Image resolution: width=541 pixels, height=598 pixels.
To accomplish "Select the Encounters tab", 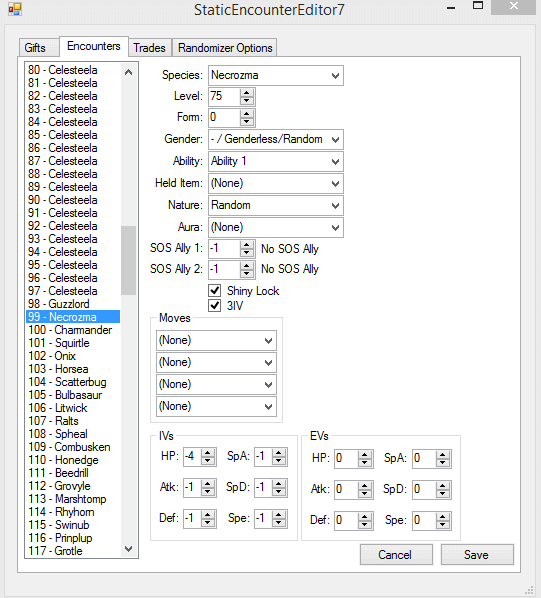I will [x=94, y=46].
